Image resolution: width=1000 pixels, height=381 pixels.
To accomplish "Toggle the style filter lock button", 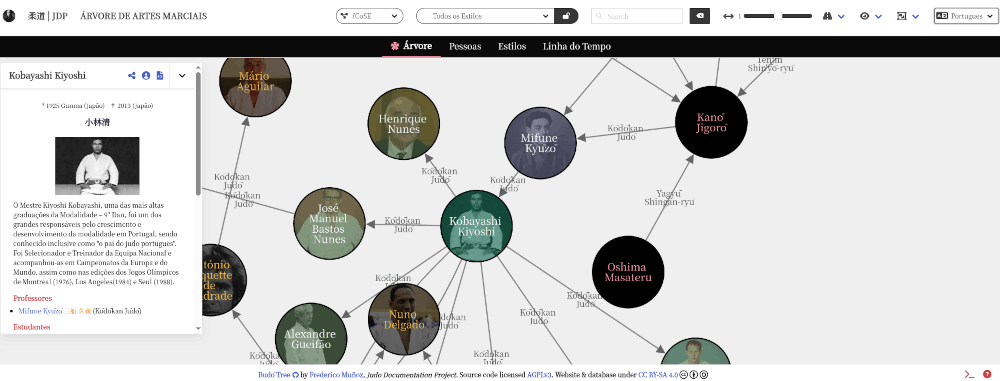I will (x=566, y=16).
